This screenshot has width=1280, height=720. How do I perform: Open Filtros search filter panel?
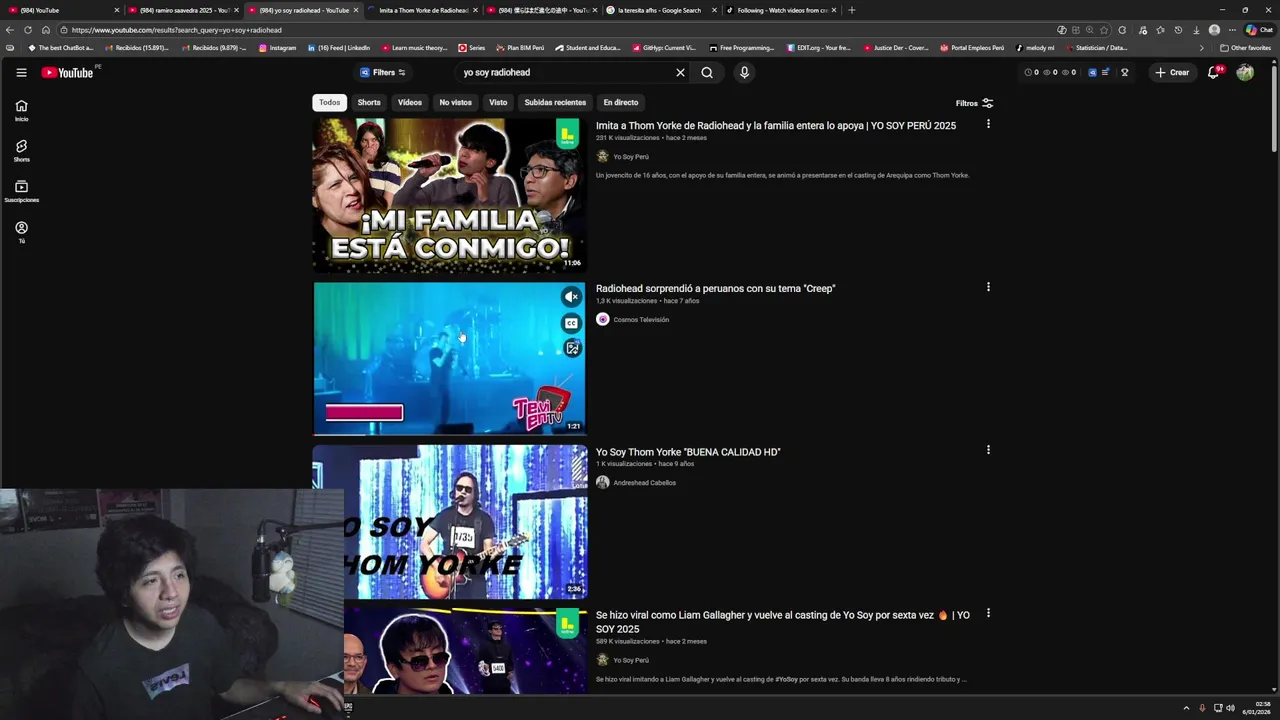pos(974,103)
